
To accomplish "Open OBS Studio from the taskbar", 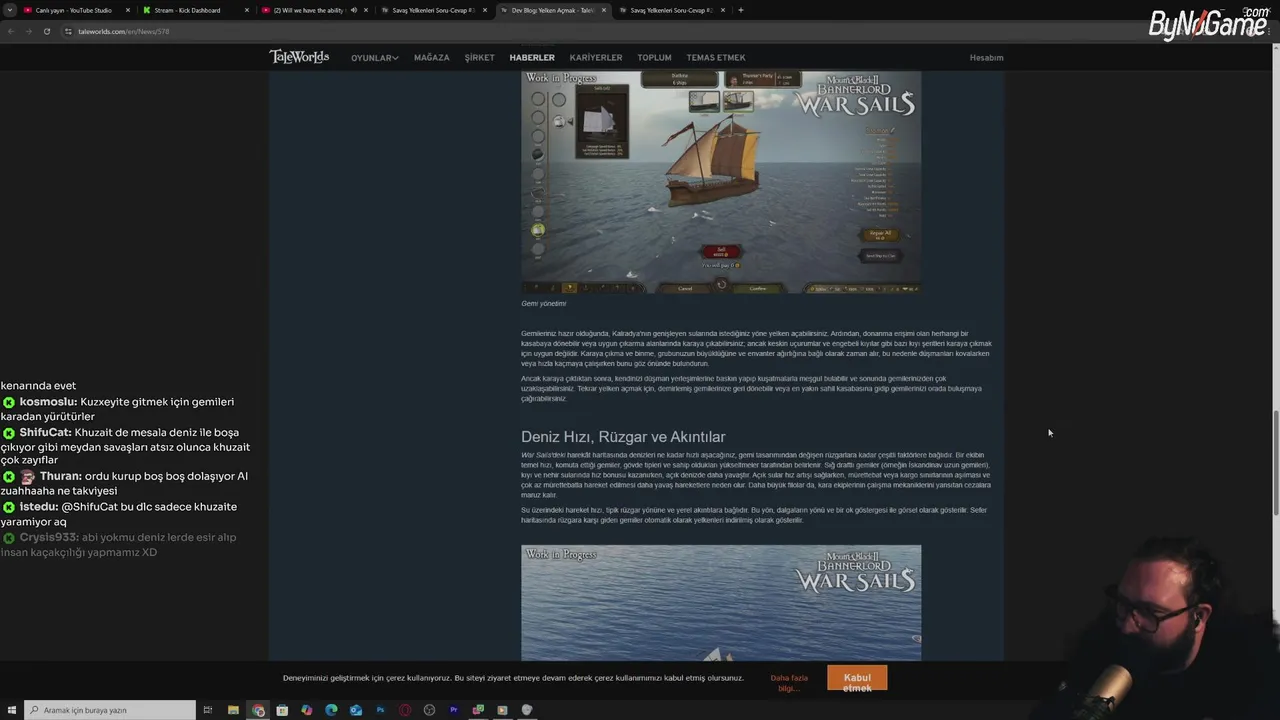I will (x=429, y=710).
